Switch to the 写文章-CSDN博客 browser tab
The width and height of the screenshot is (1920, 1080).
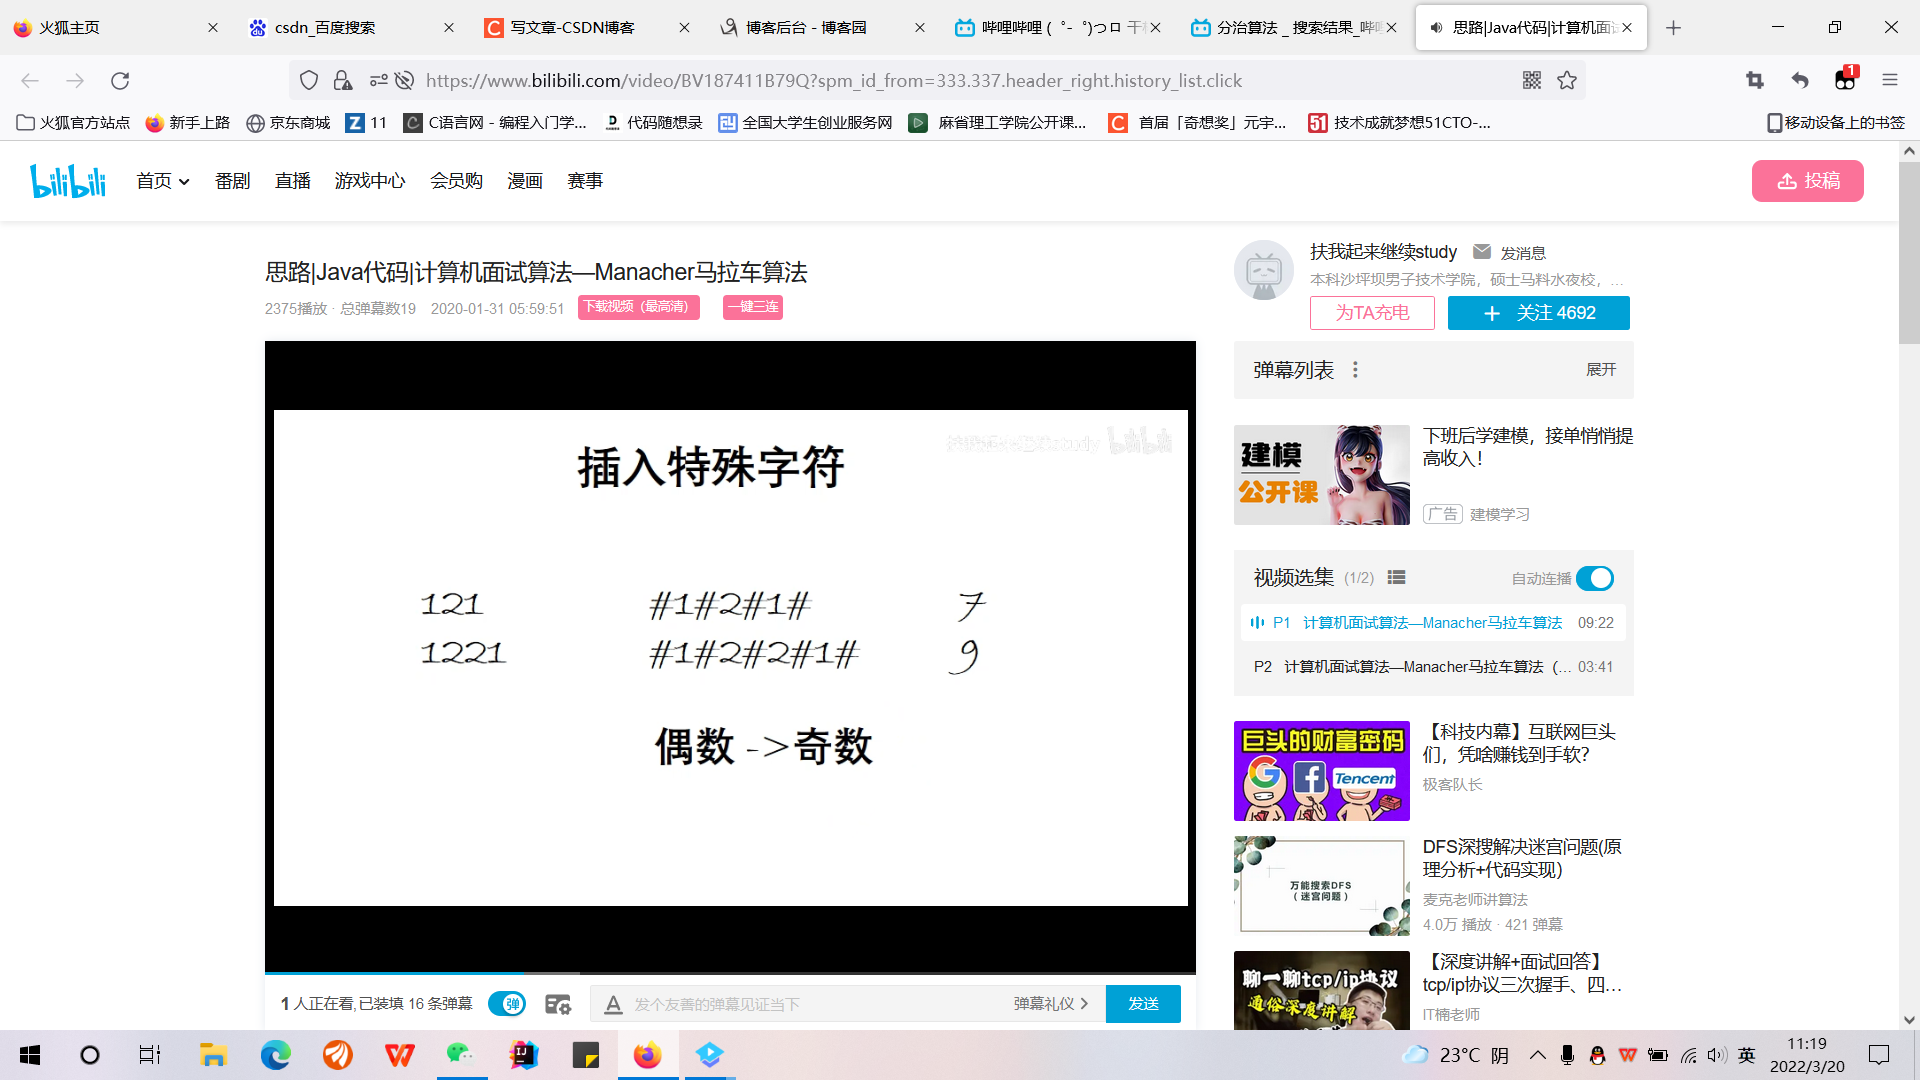pyautogui.click(x=572, y=27)
